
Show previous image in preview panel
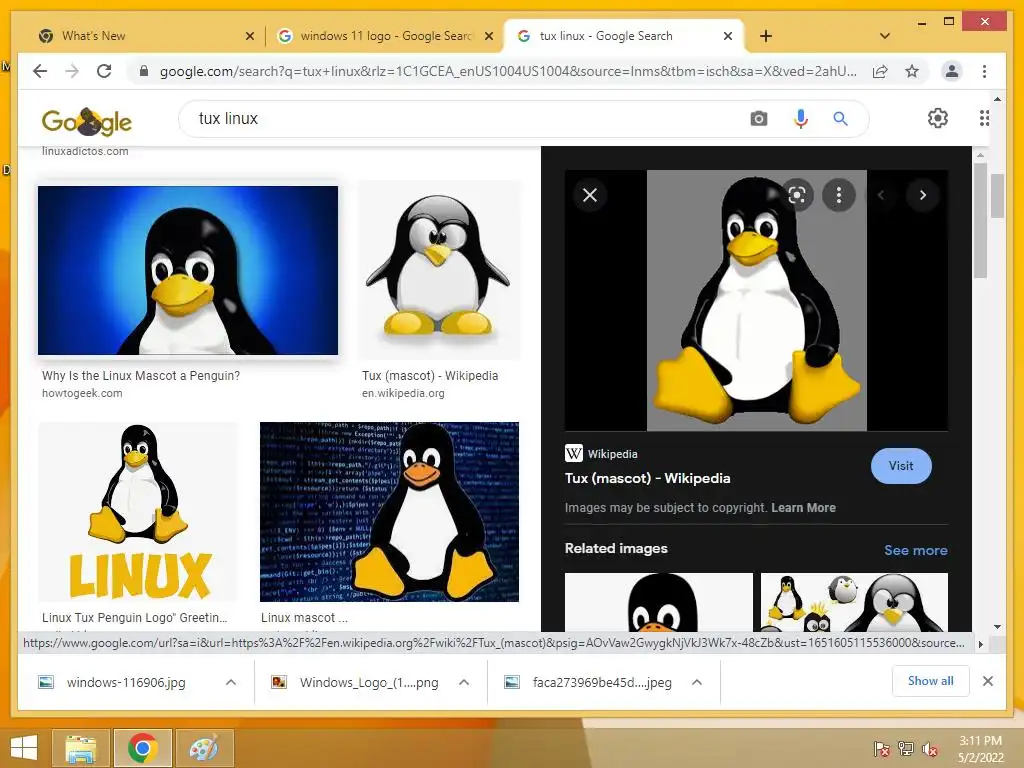point(881,195)
